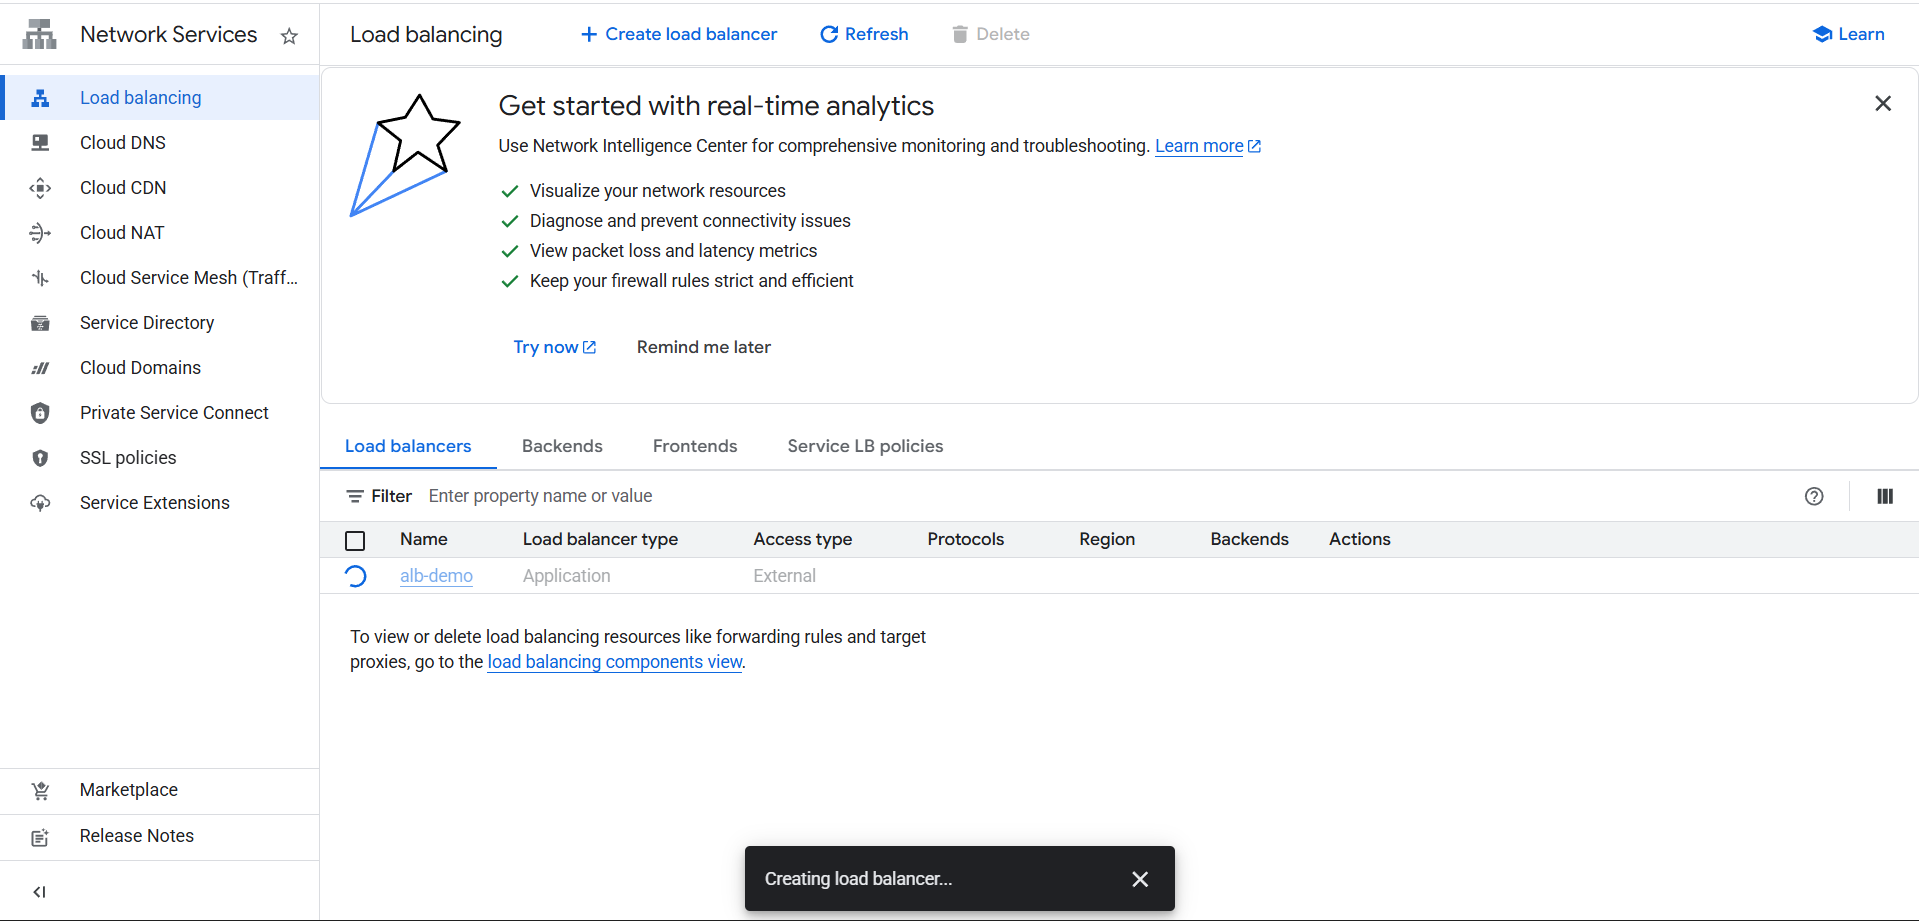Click the Private Service Connect shield icon
1919x921 pixels.
[x=40, y=413]
